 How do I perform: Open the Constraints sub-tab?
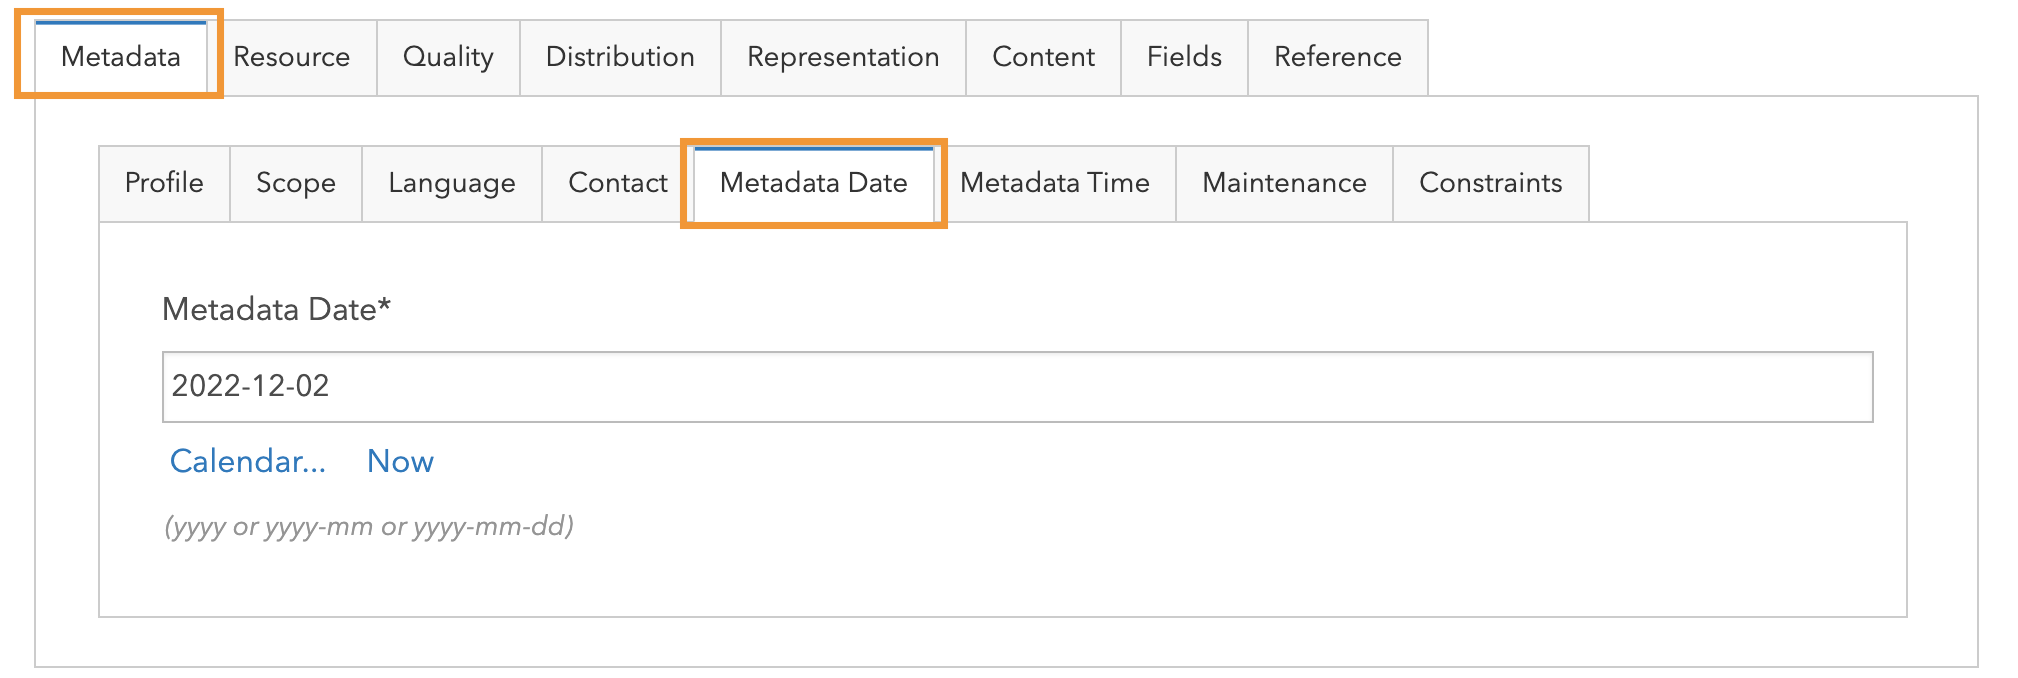pos(1490,183)
